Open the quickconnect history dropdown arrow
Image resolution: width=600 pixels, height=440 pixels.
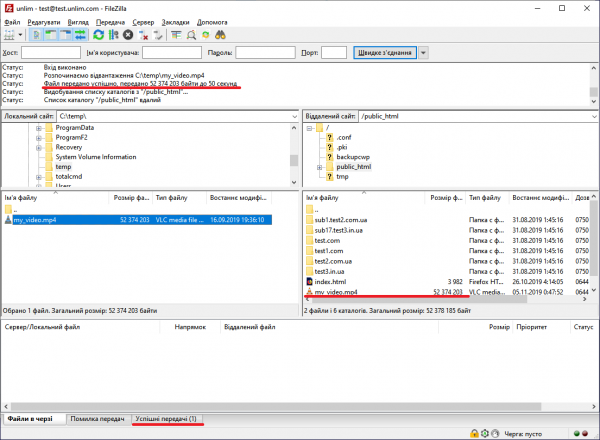(424, 52)
